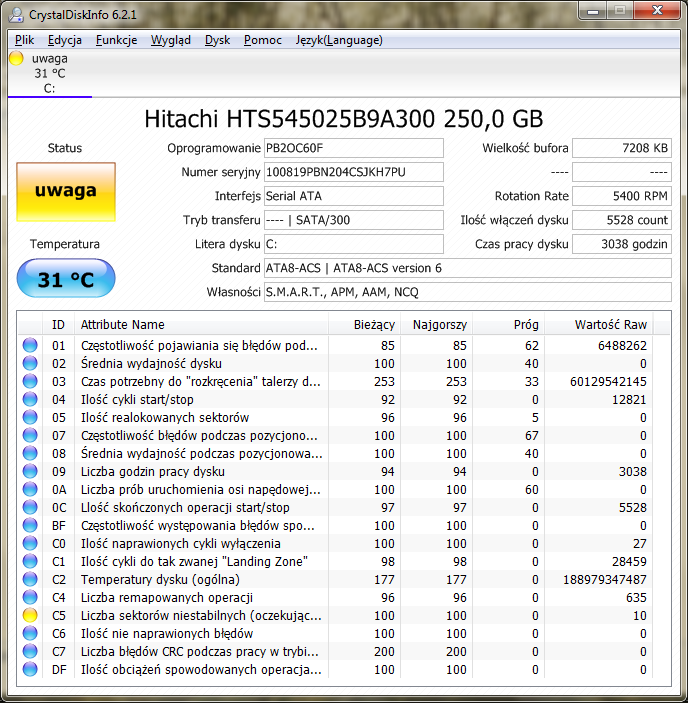Click the blue status dot for attribute 04

[x=30, y=399]
